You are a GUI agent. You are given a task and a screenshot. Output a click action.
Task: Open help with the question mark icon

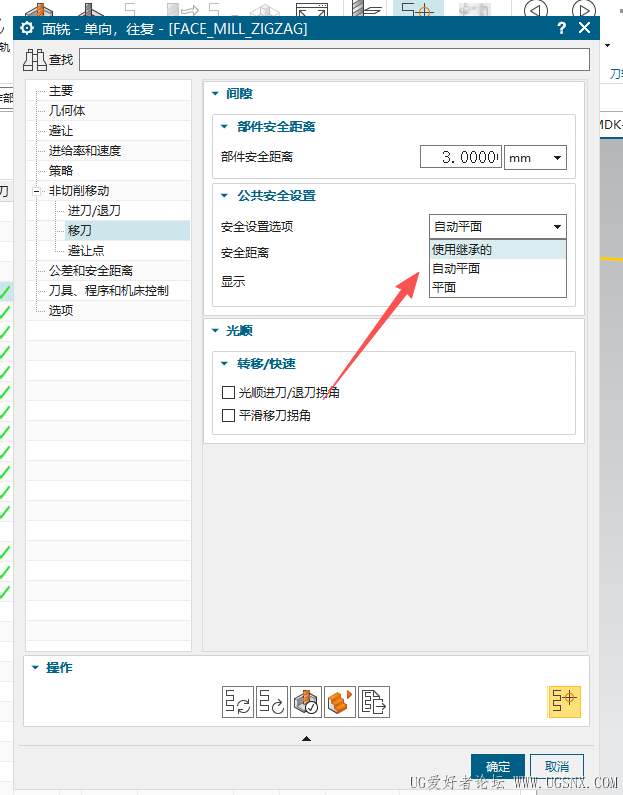pos(561,28)
